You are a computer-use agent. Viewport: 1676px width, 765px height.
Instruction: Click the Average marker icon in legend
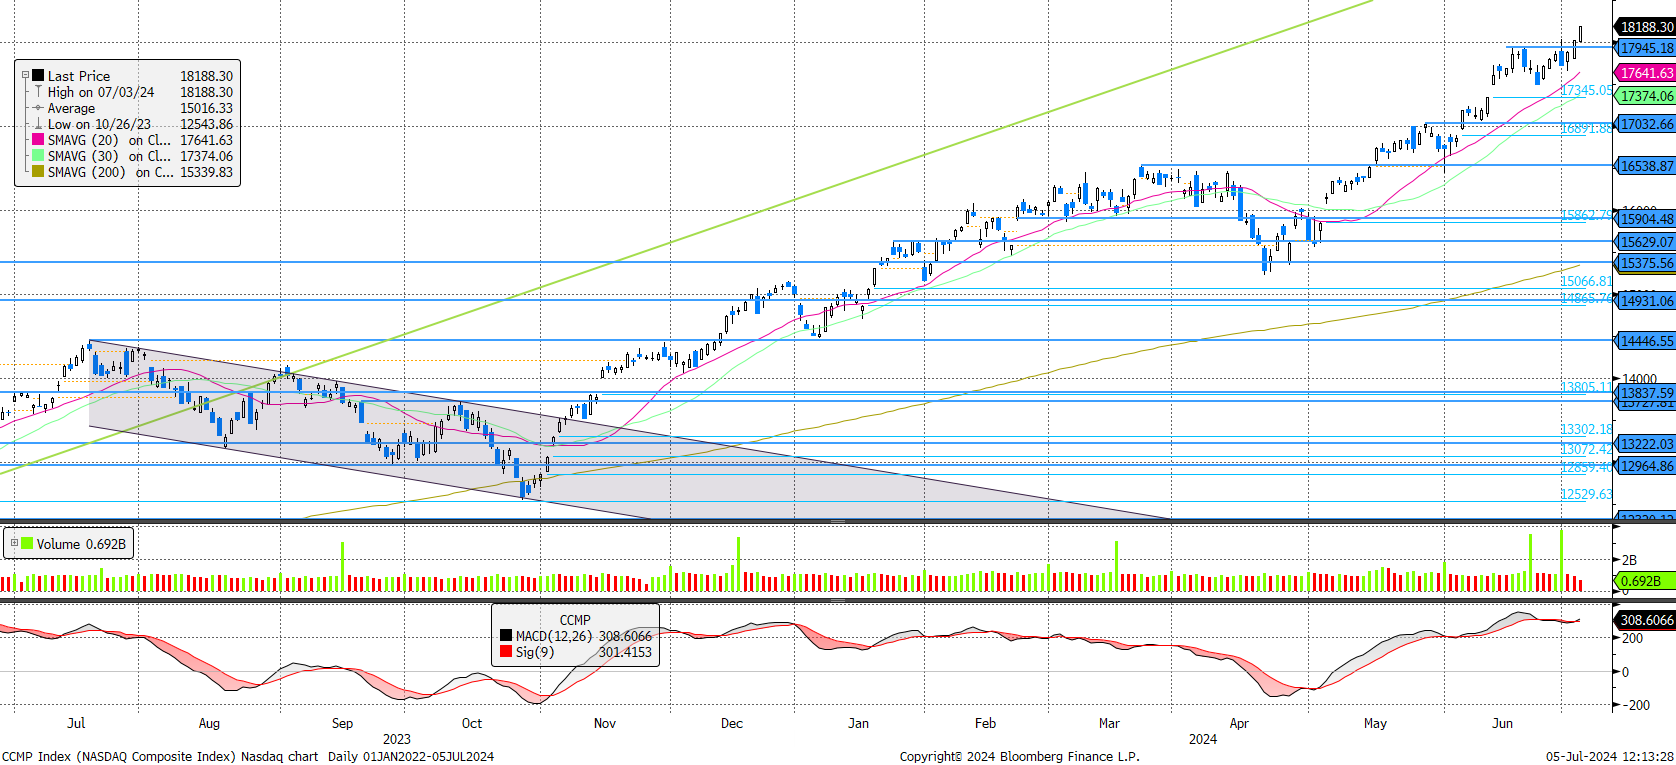point(38,108)
